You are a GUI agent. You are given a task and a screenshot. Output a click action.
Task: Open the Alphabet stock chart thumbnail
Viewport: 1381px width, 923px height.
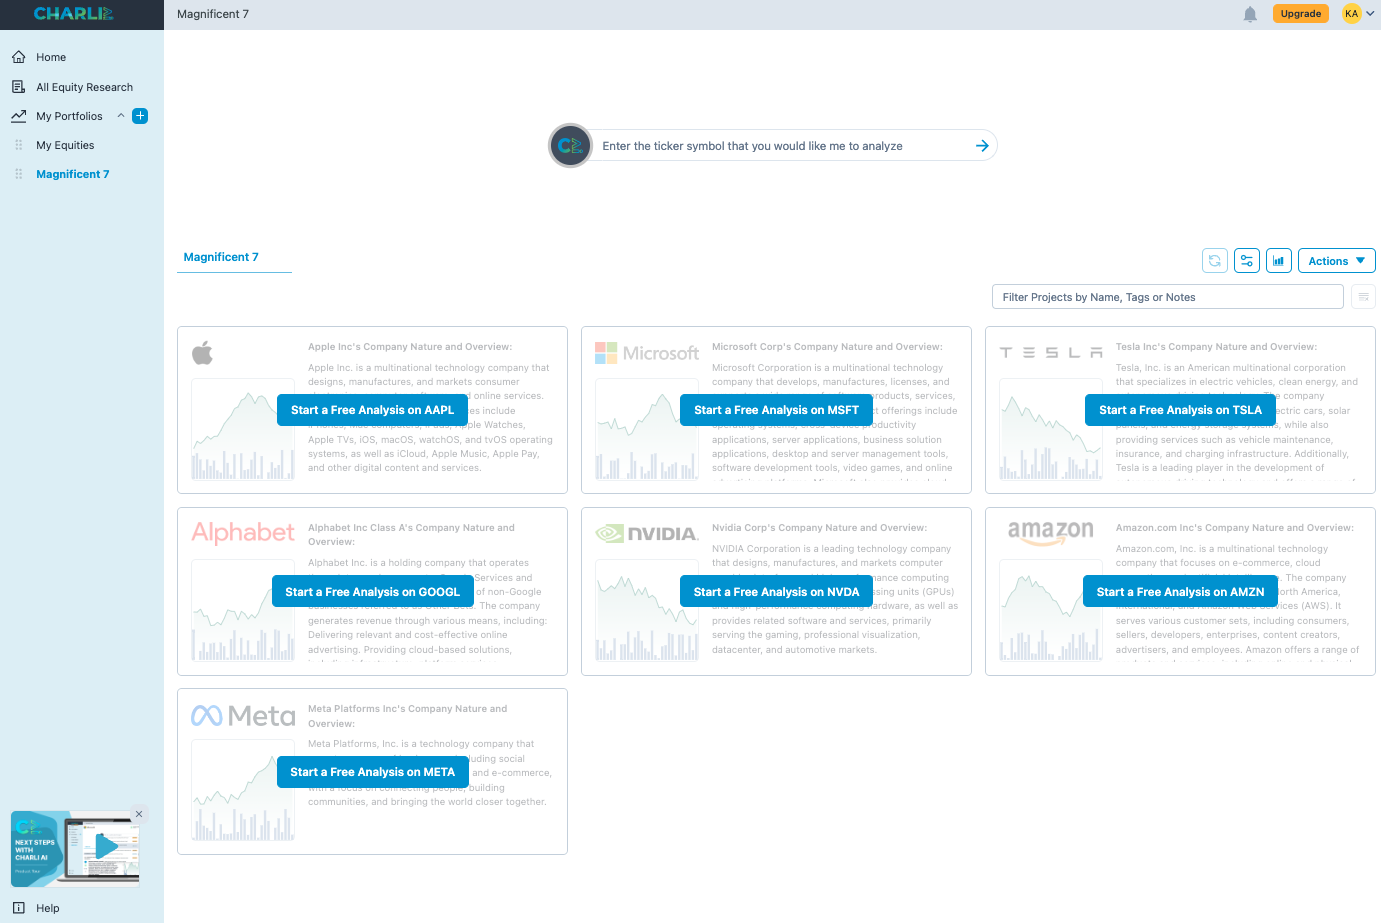(x=243, y=611)
